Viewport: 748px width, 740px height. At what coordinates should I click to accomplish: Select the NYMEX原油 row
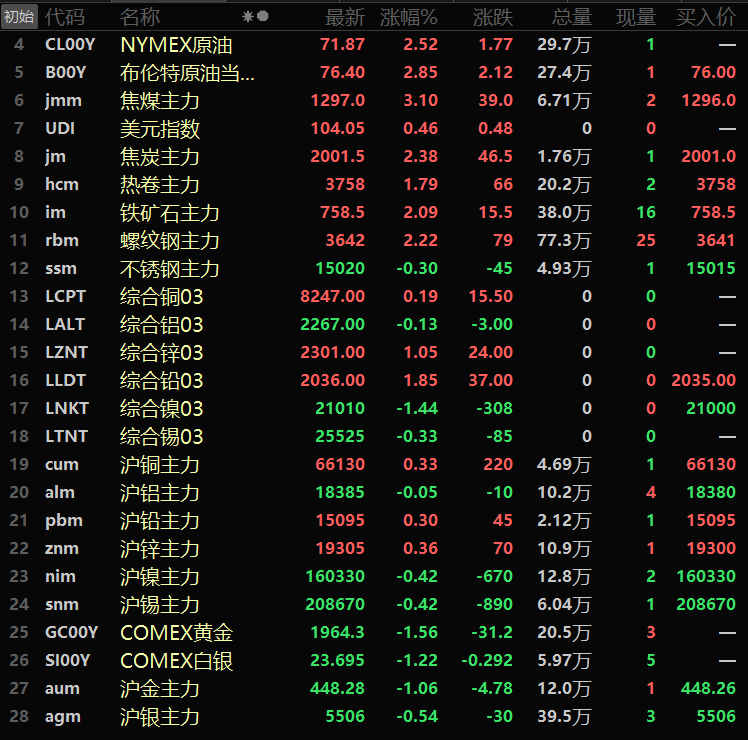pyautogui.click(x=177, y=45)
